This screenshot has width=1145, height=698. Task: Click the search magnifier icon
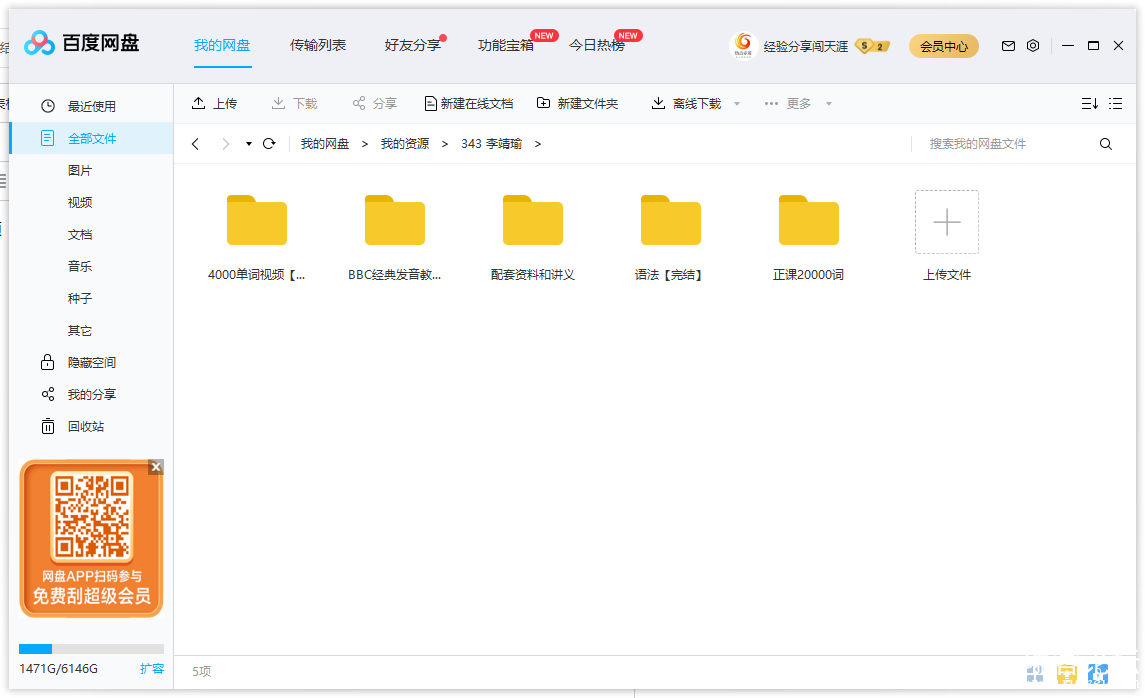(1105, 144)
